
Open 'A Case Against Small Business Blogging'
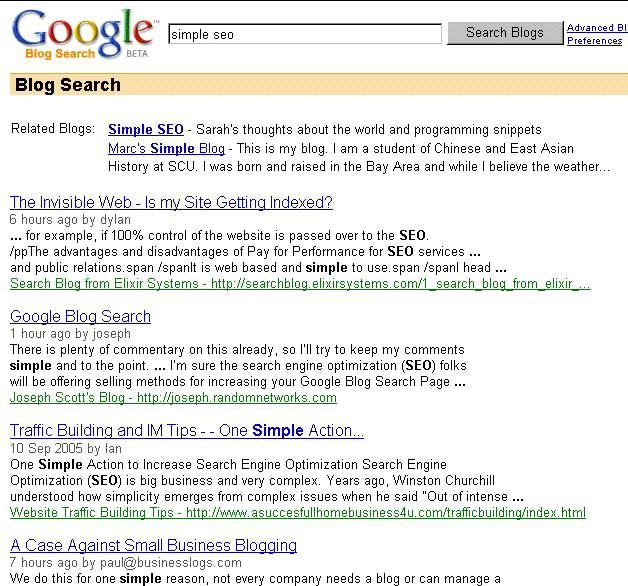[153, 546]
